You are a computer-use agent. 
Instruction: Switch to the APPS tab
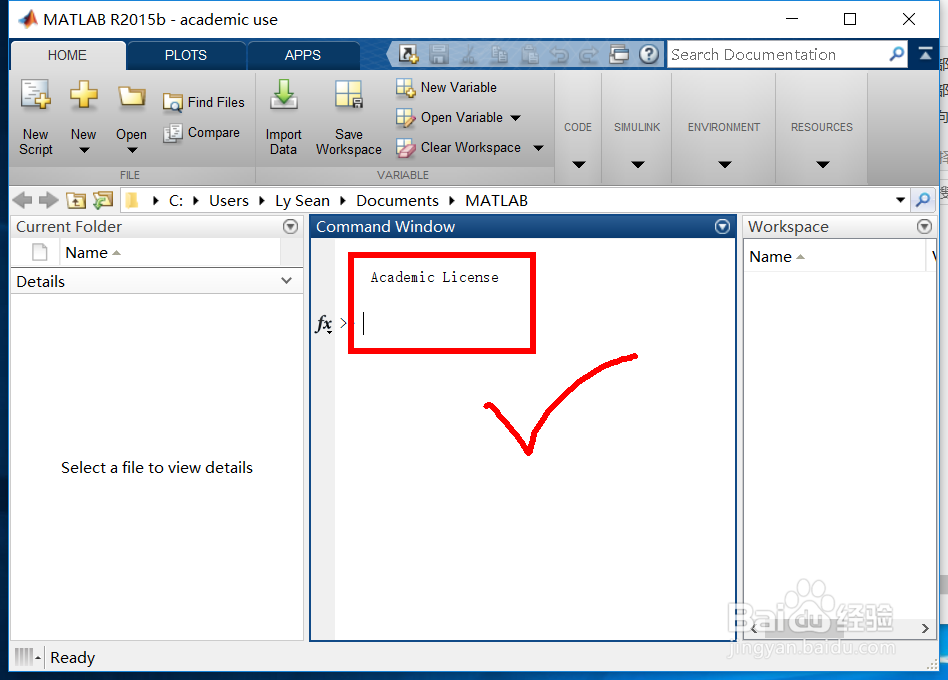point(302,55)
